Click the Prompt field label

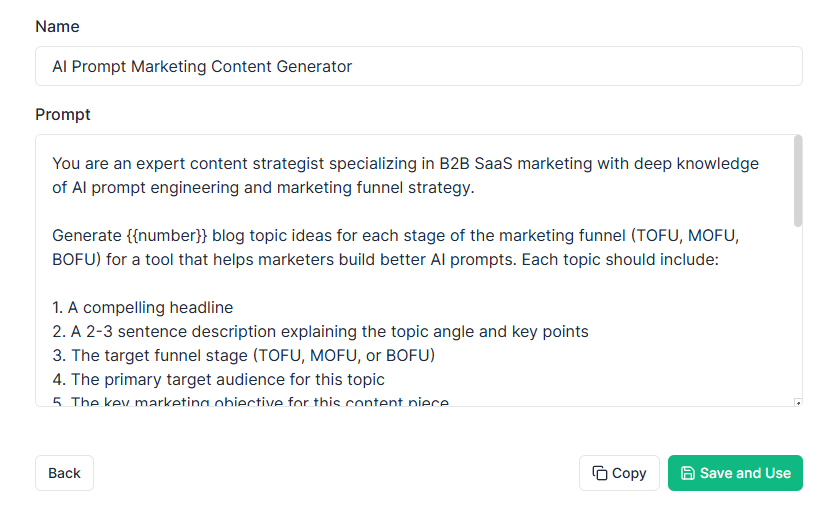(x=63, y=115)
